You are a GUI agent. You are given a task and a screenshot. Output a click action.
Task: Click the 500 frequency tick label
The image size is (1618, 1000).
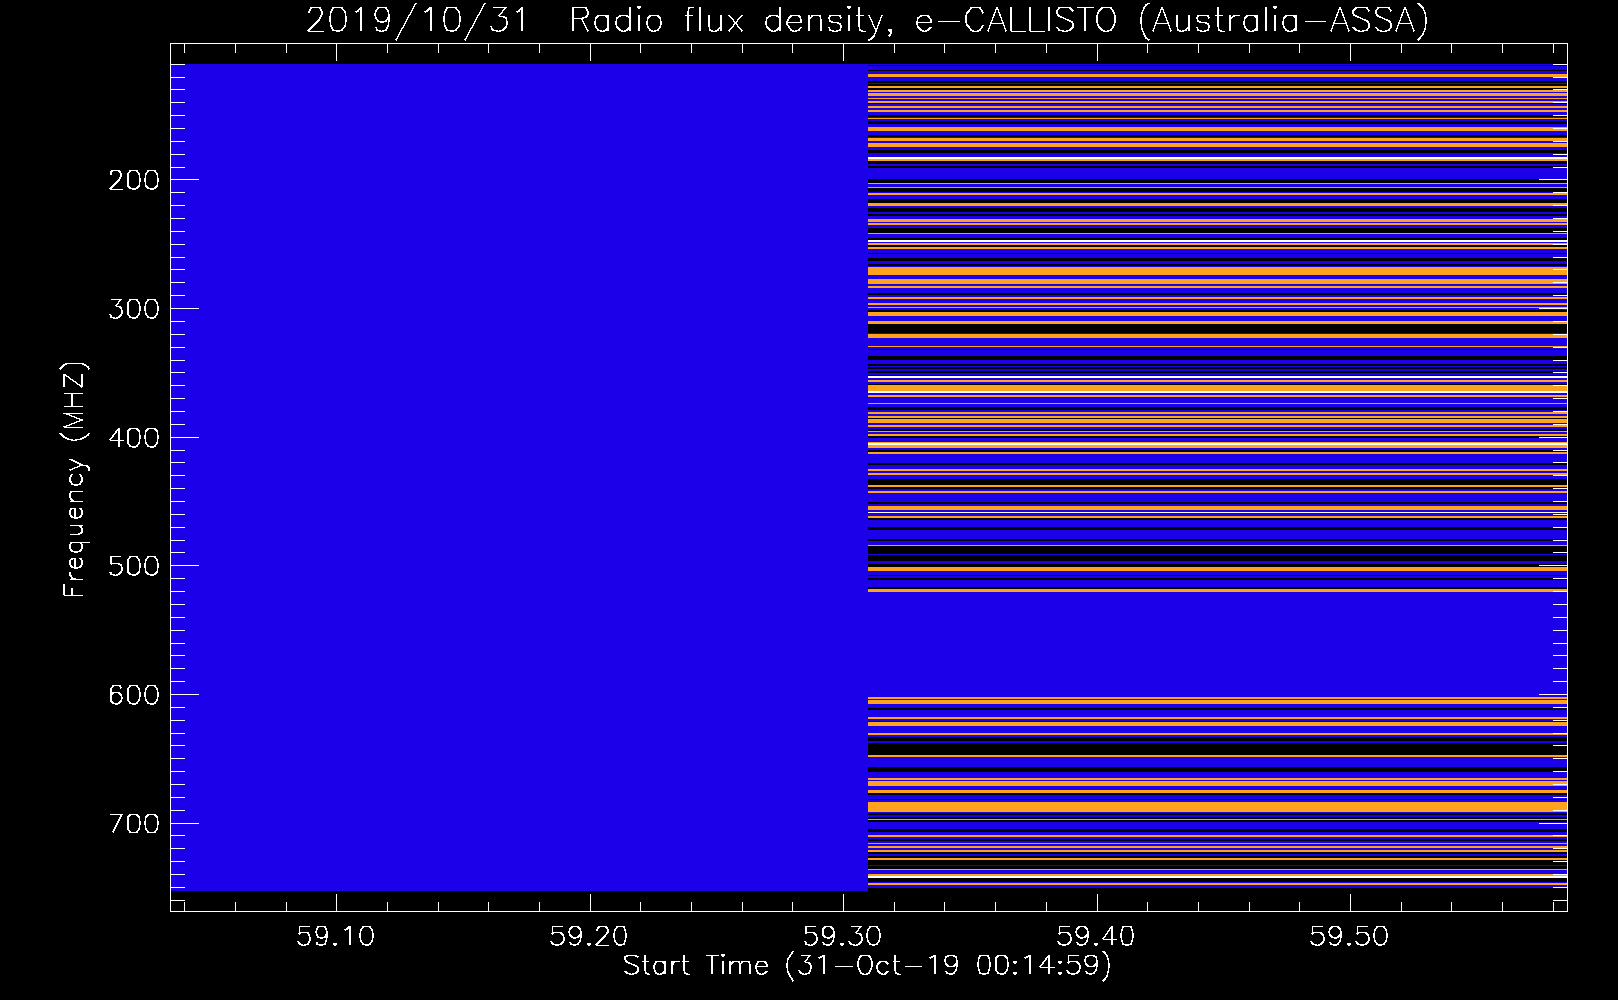pyautogui.click(x=133, y=566)
